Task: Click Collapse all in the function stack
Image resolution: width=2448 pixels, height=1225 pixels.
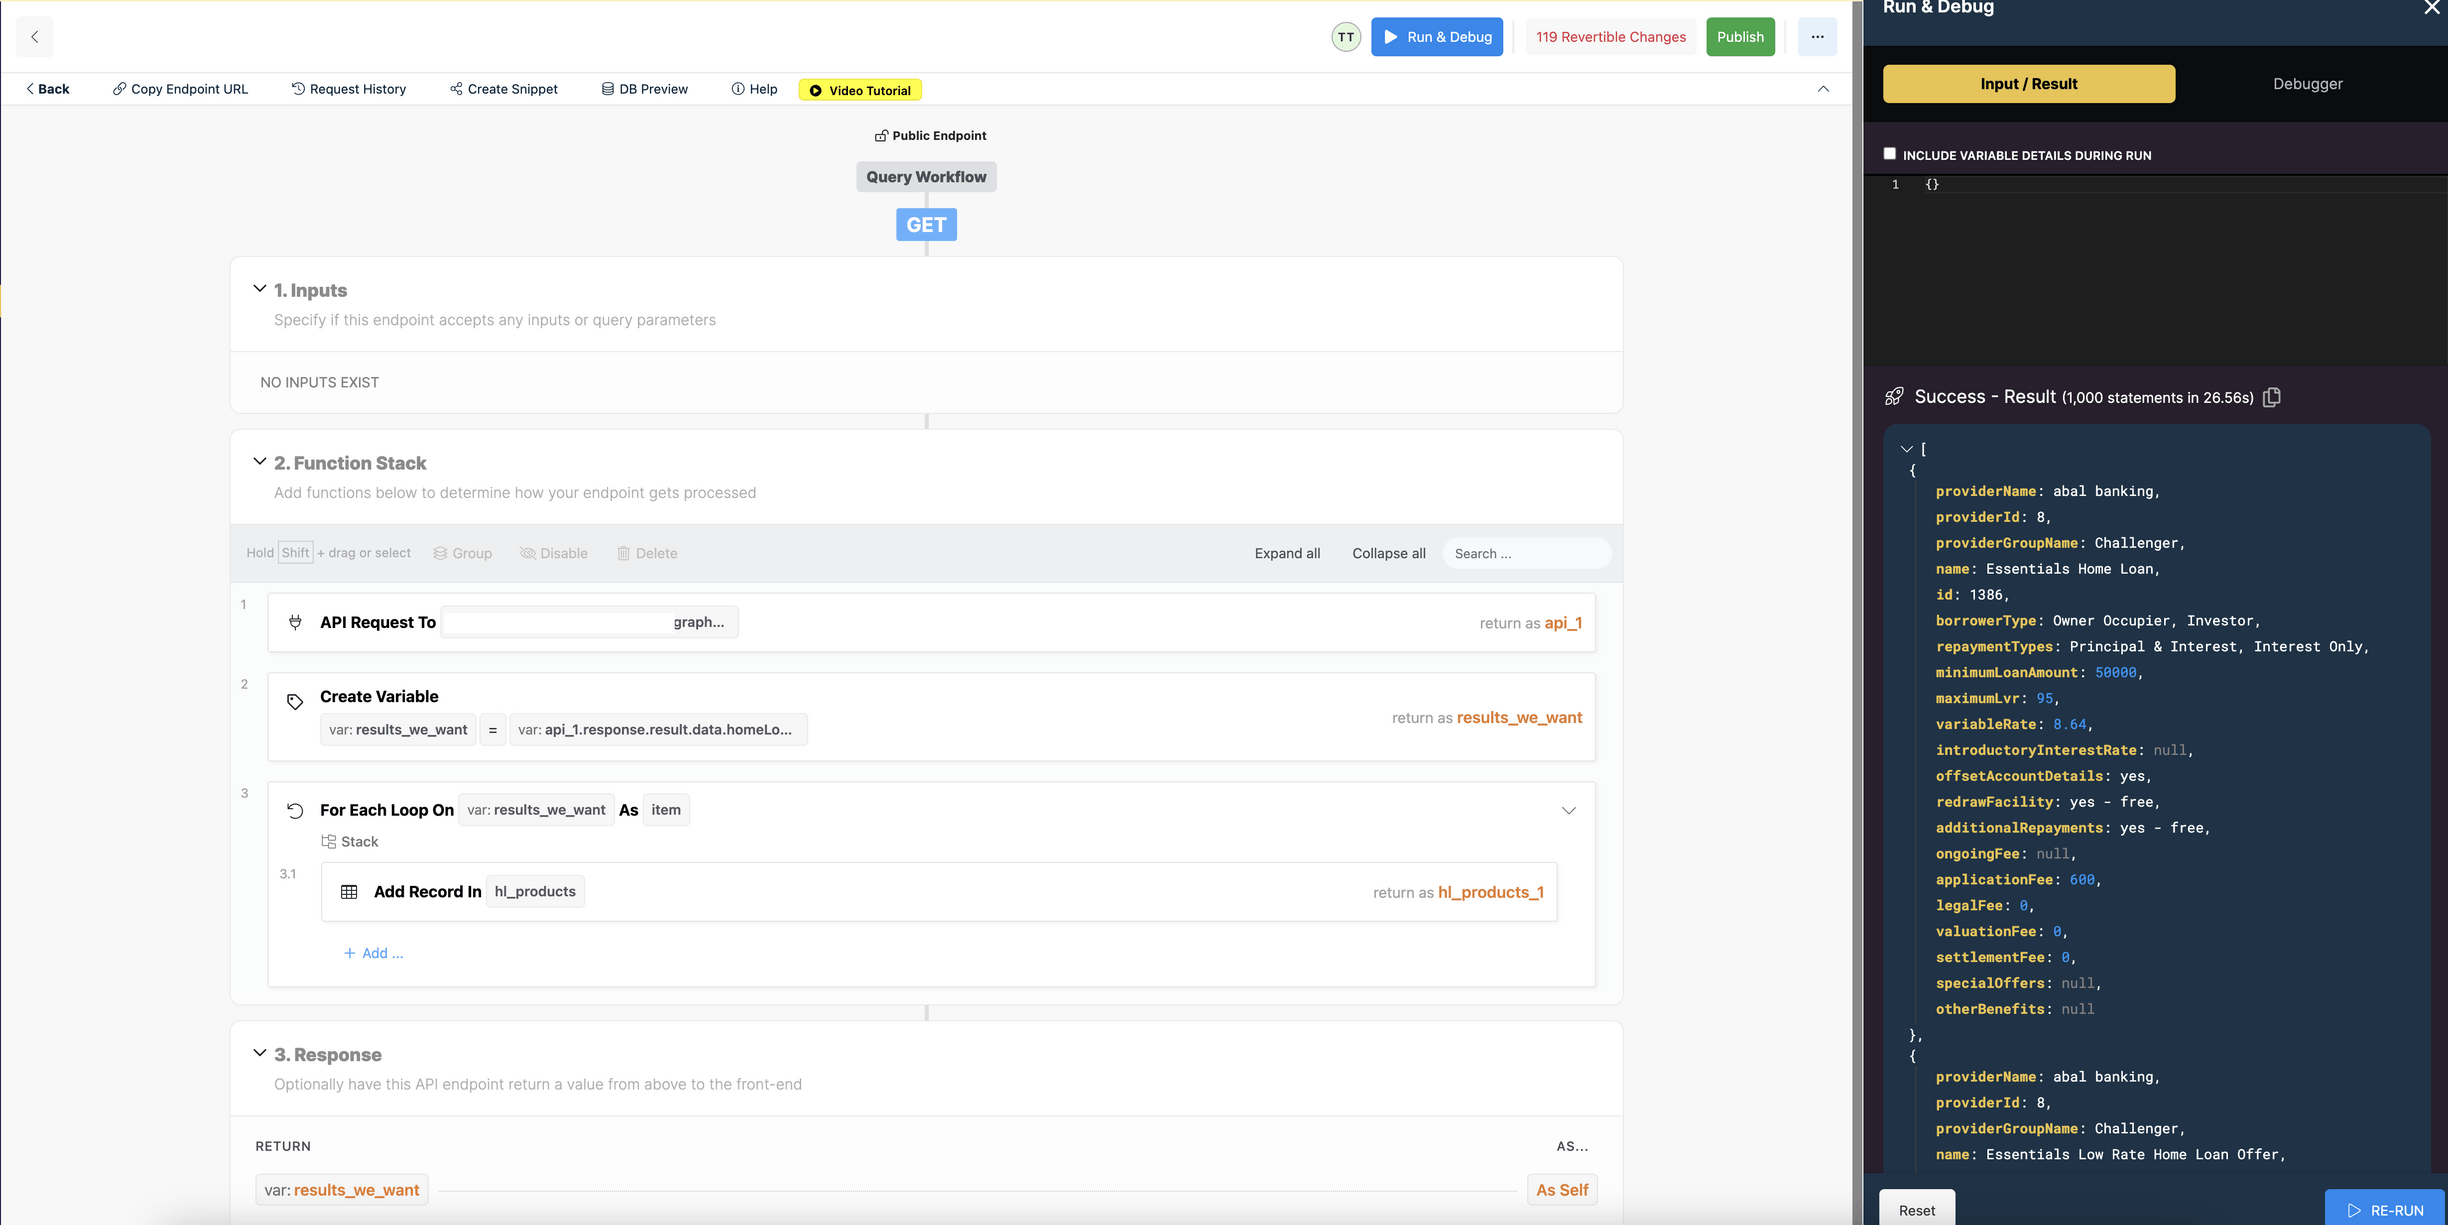Action: 1389,553
